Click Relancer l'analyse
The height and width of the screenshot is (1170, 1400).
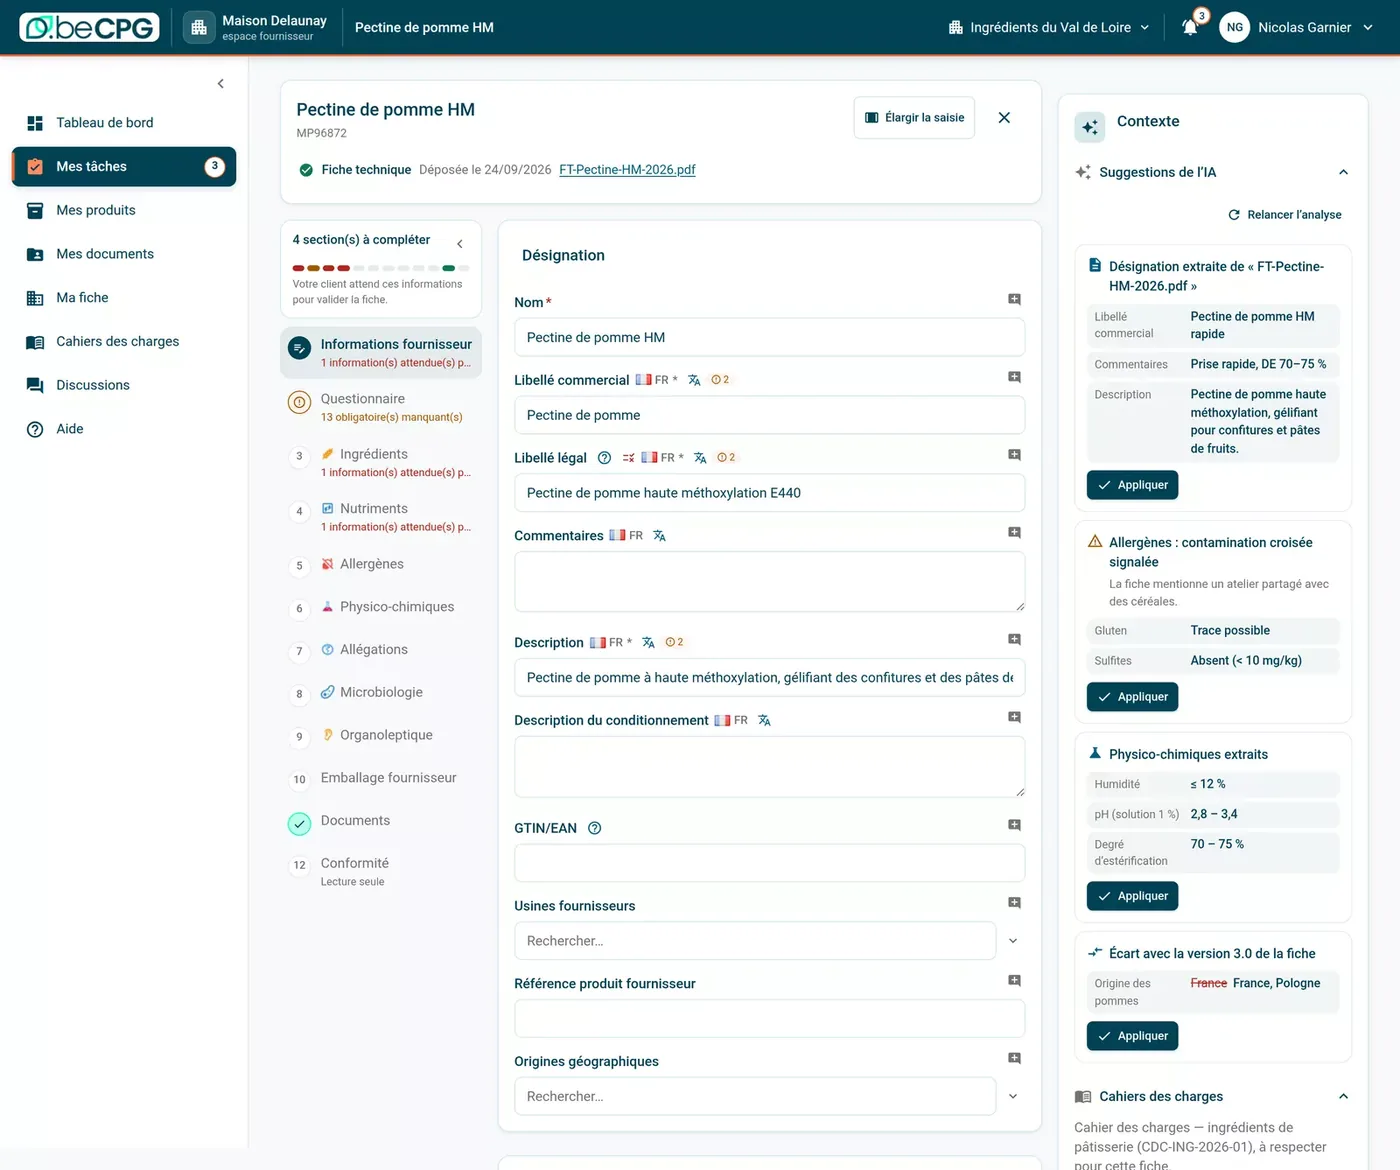click(x=1285, y=215)
